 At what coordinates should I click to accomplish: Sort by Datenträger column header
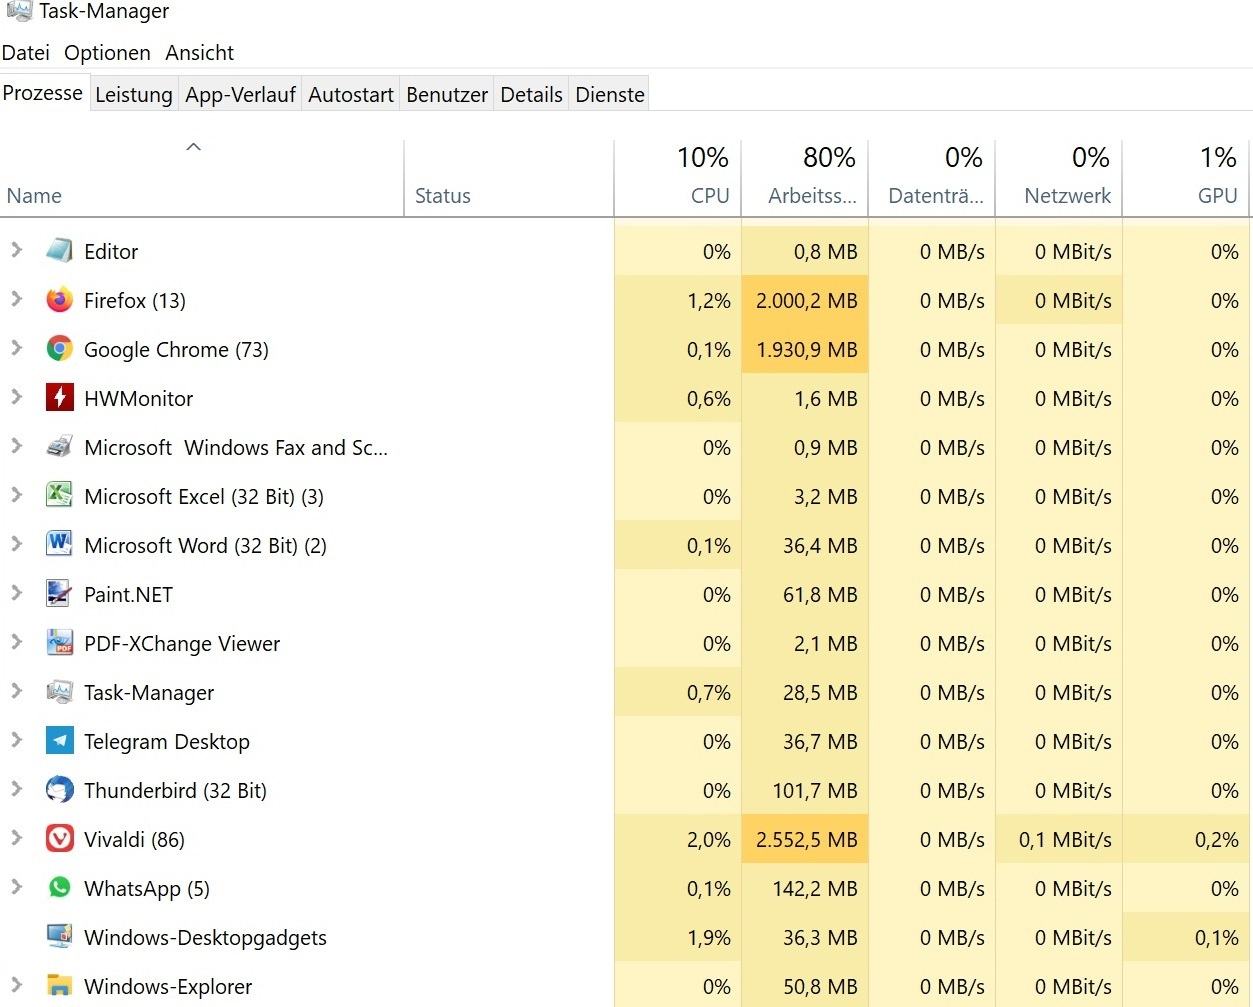point(931,178)
